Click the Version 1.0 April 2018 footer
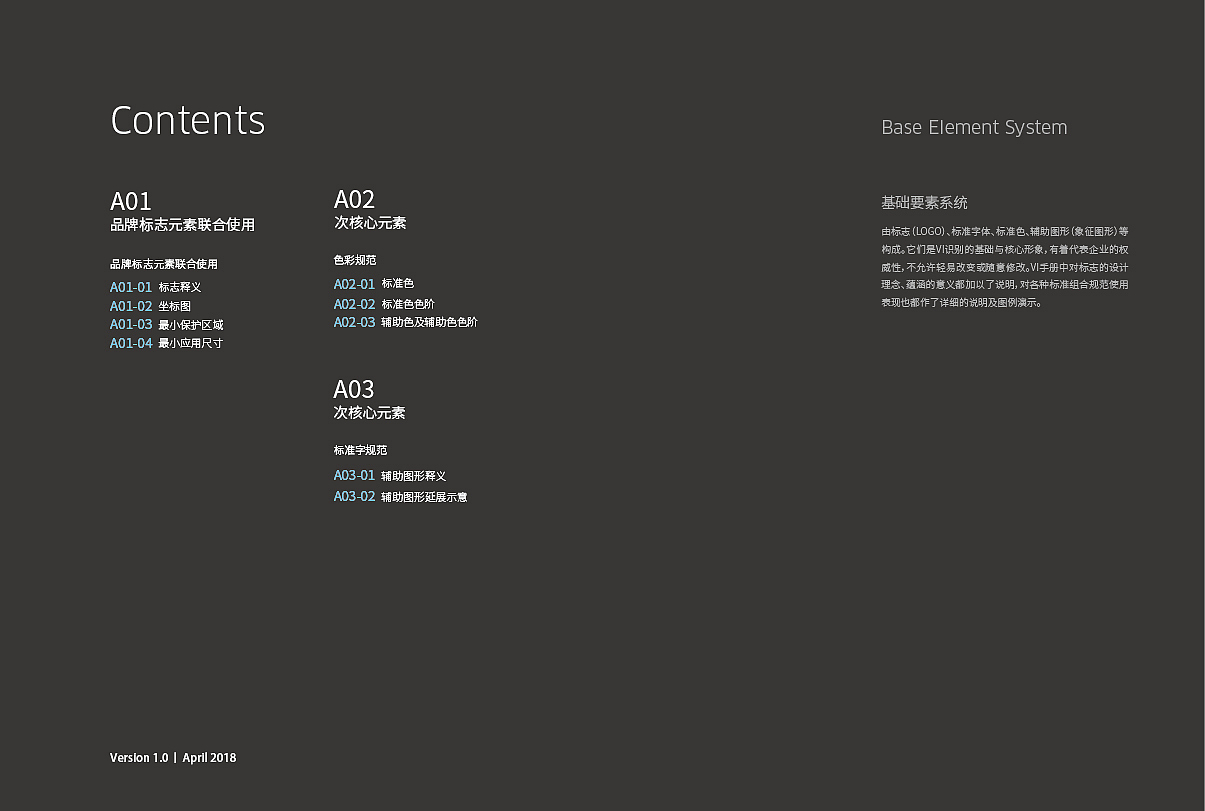The width and height of the screenshot is (1205, 811). [x=173, y=757]
